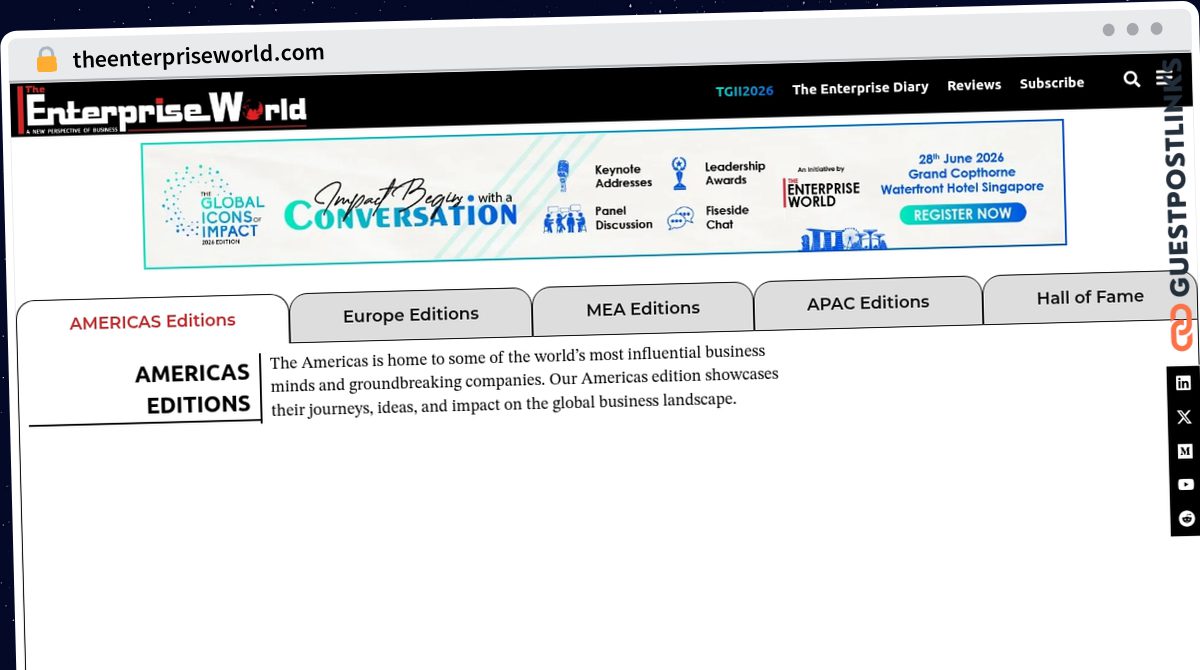The width and height of the screenshot is (1200, 670).
Task: Click the Leadership Awards banner item
Action: 718,173
